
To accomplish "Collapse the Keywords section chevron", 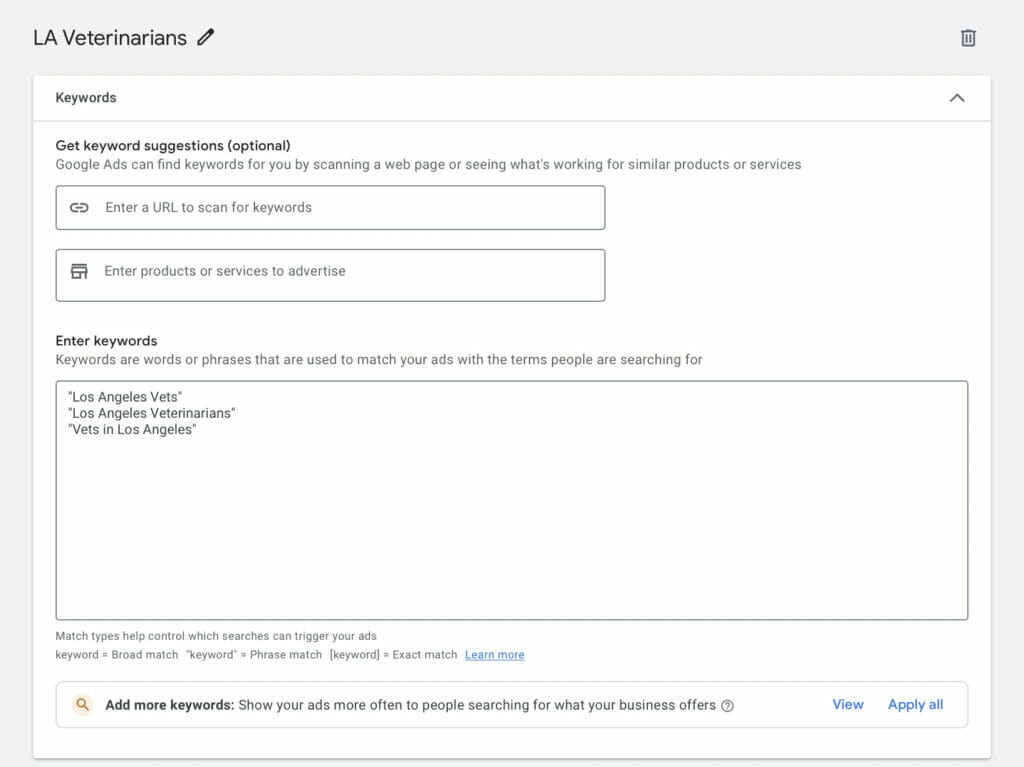I will point(957,98).
